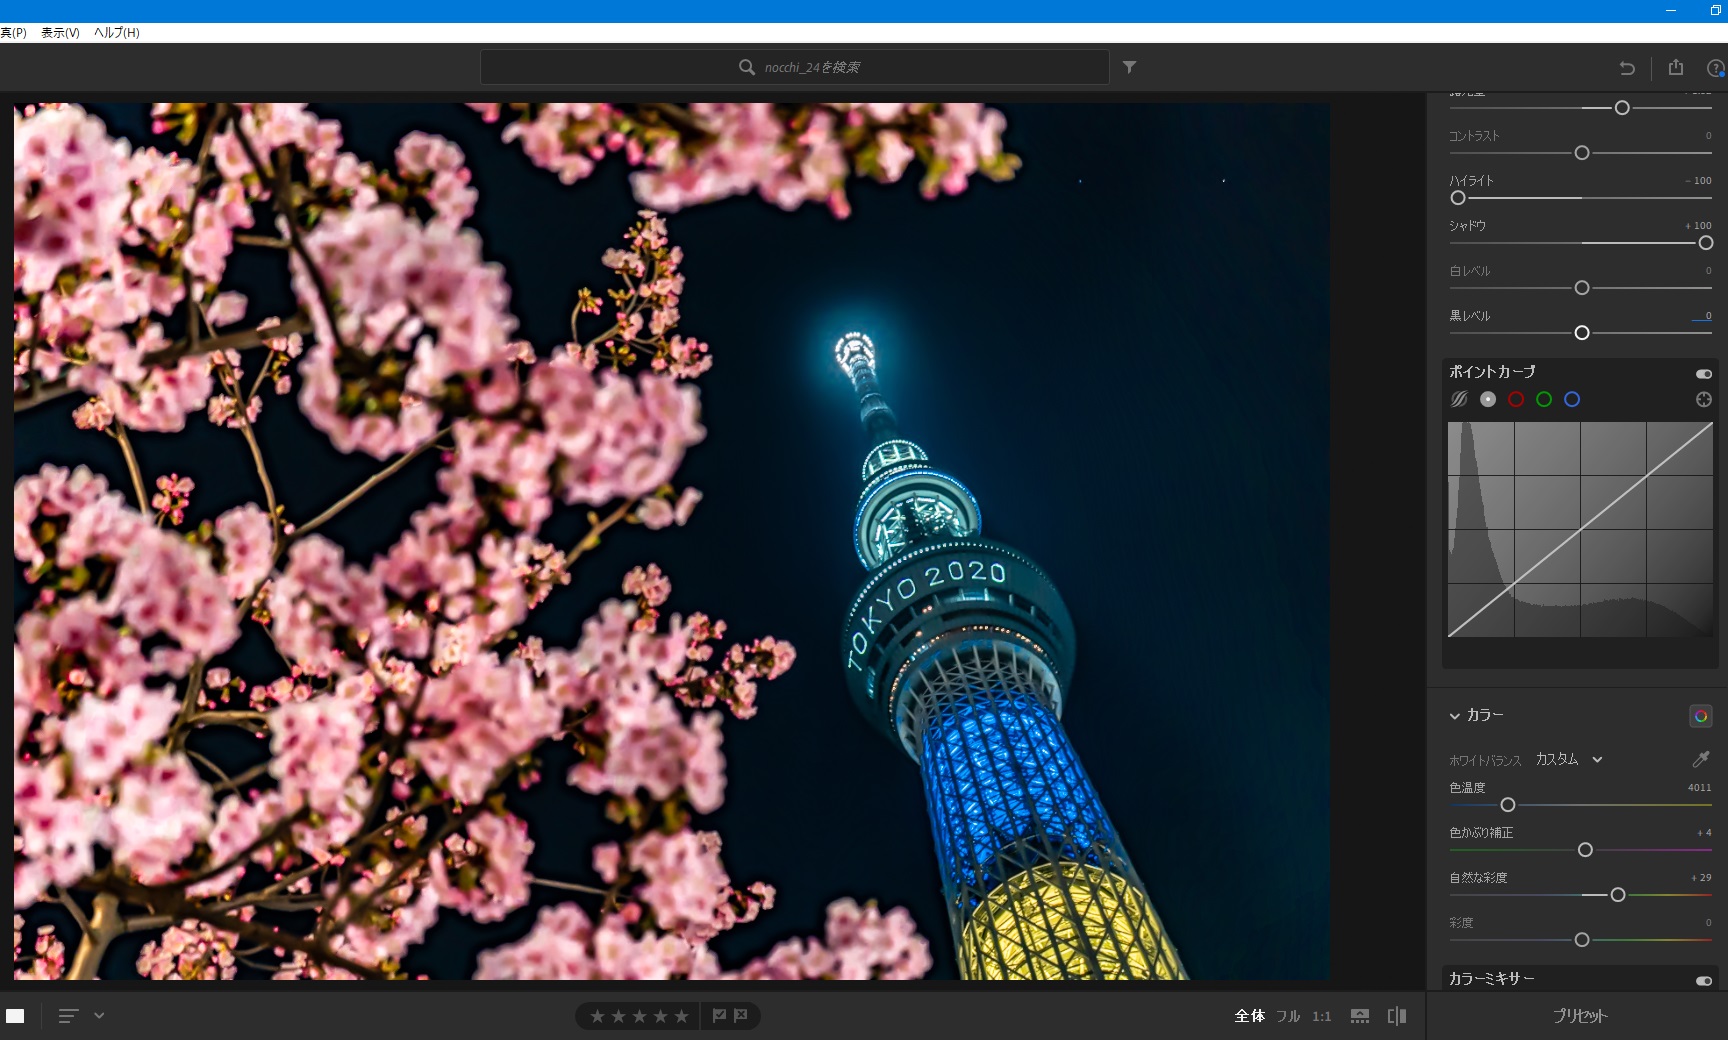Viewport: 1728px width, 1040px height.
Task: Set zoom to 1:1
Action: [x=1322, y=1016]
